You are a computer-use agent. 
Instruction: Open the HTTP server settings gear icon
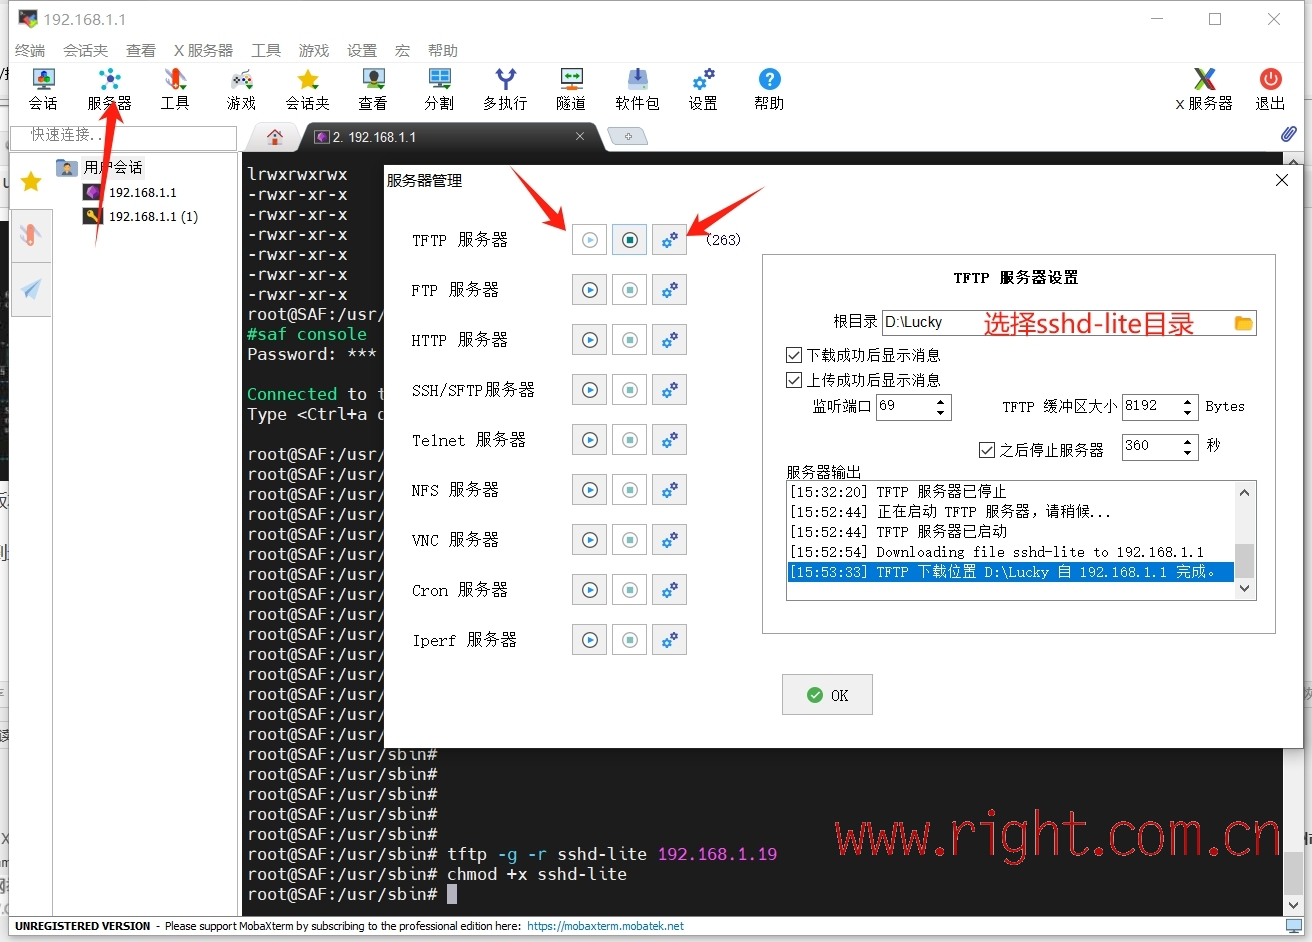670,340
